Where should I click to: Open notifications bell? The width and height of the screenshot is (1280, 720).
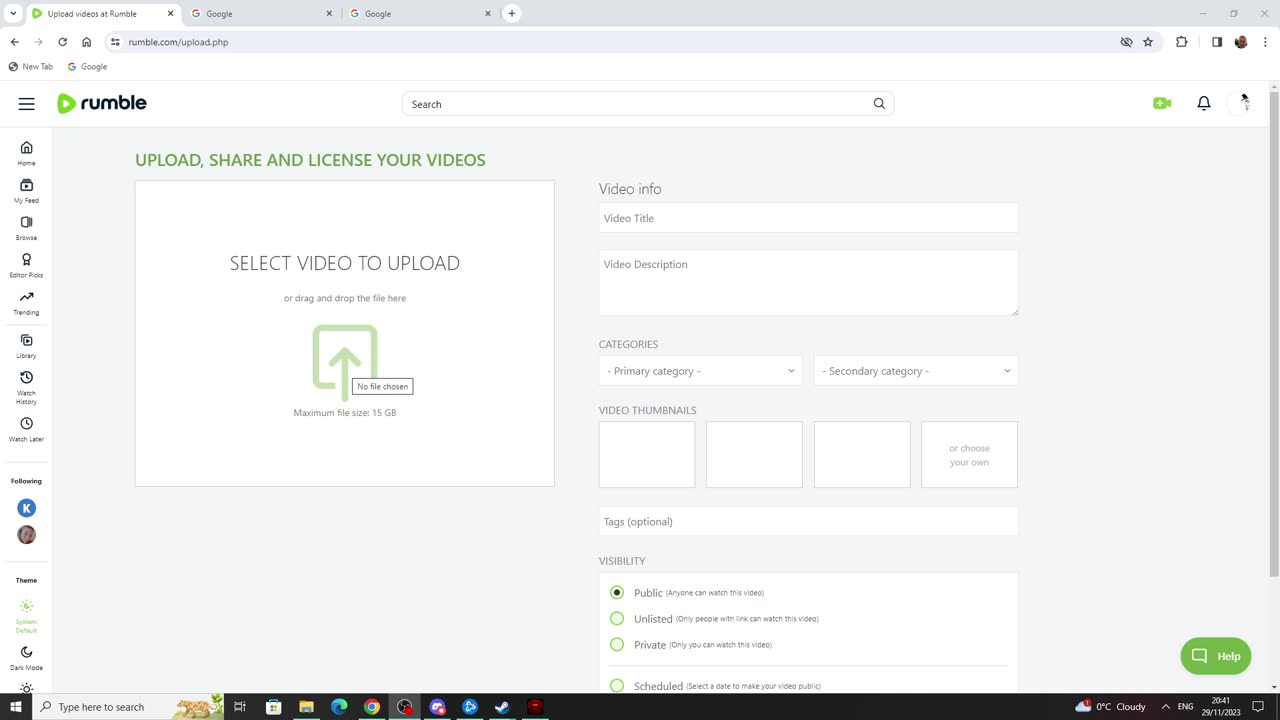point(1204,103)
